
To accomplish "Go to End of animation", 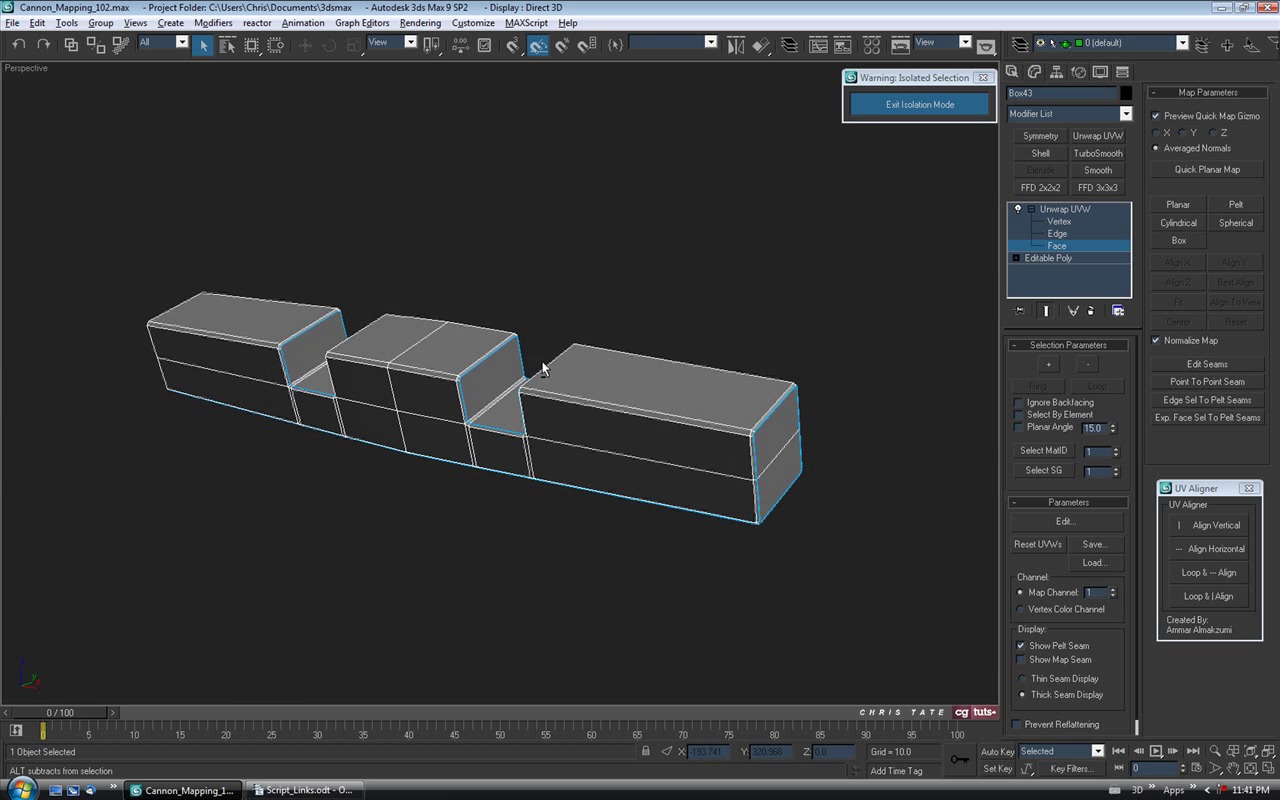I will click(1194, 751).
